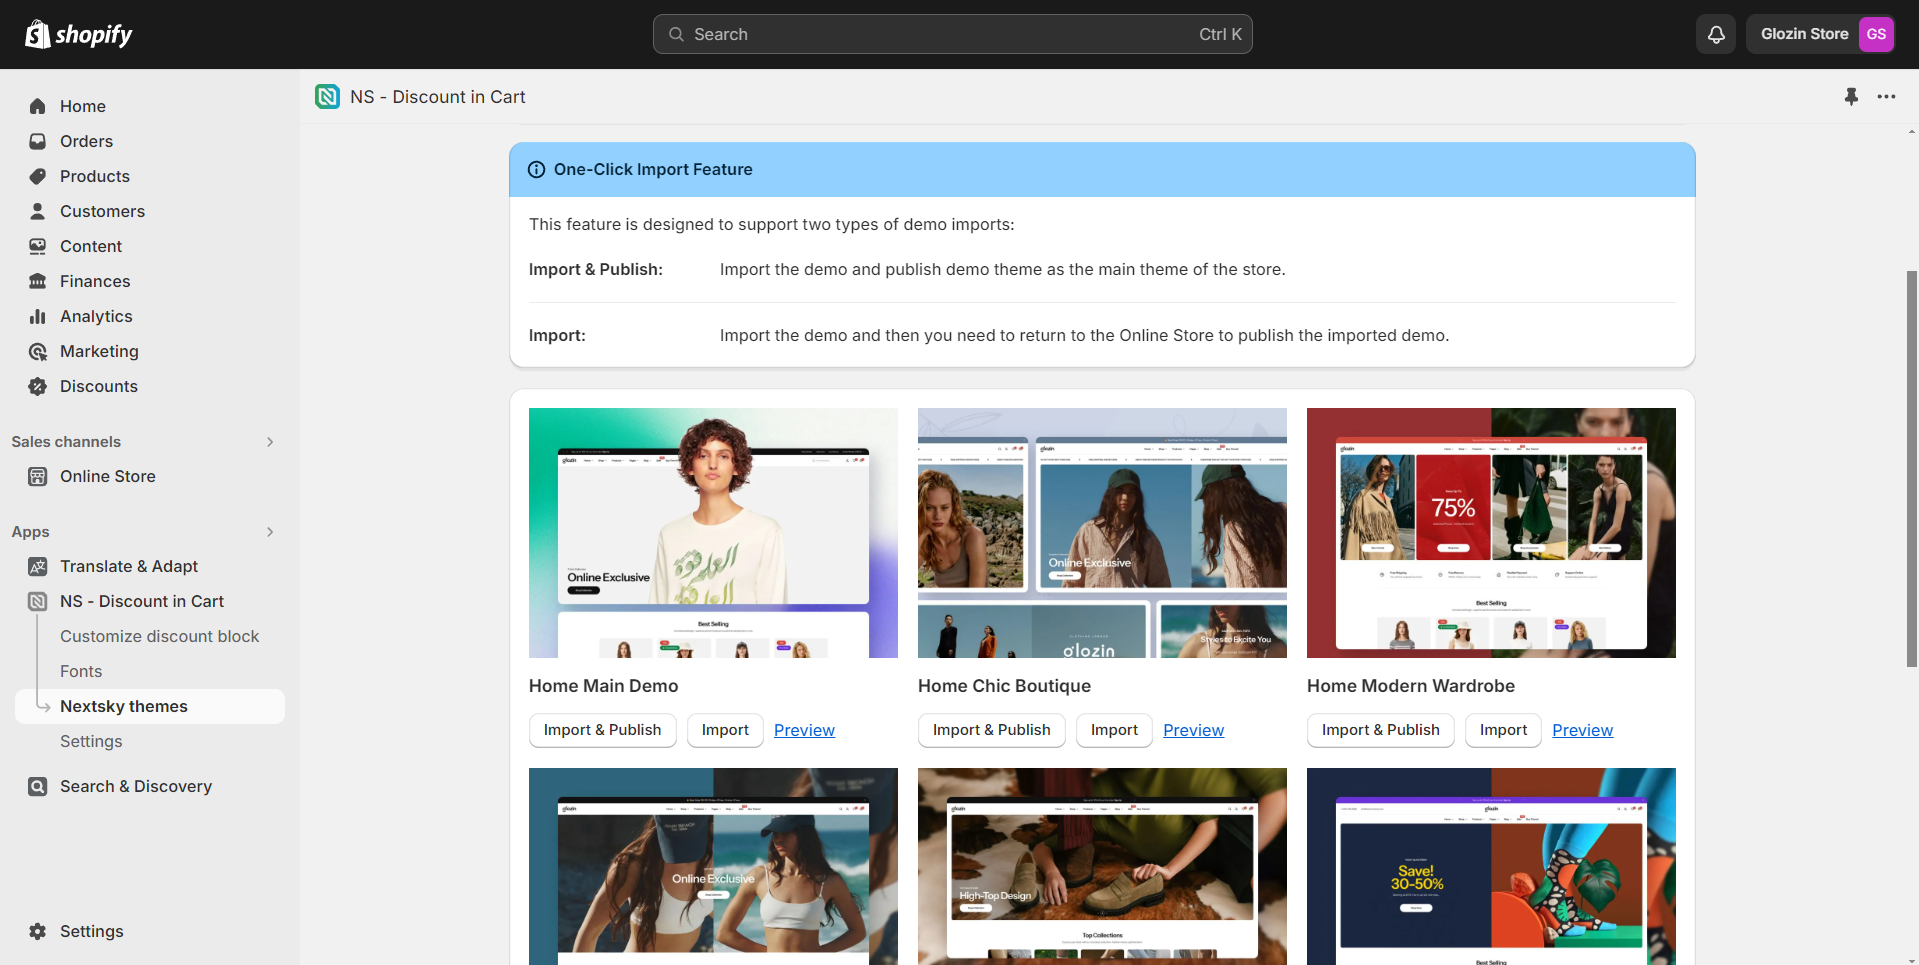Viewport: 1919px width, 965px height.
Task: Click the Home Modern Wardrobe title text
Action: pyautogui.click(x=1410, y=686)
